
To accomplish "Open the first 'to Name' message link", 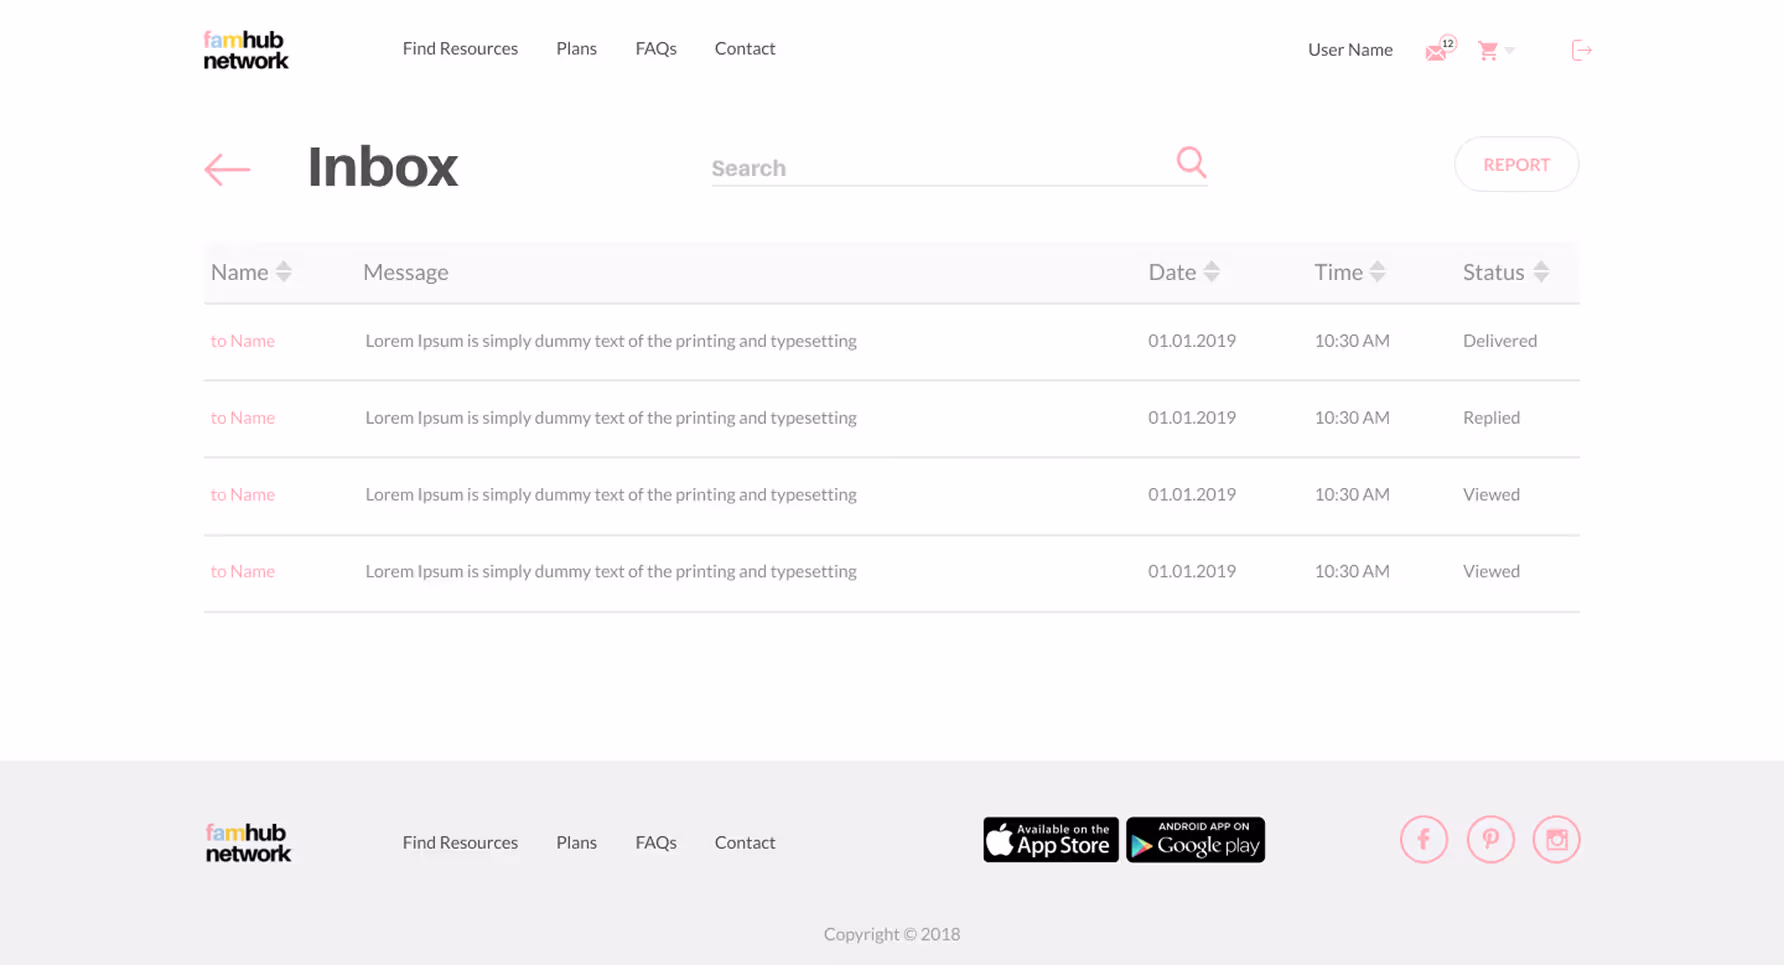I will coord(242,340).
